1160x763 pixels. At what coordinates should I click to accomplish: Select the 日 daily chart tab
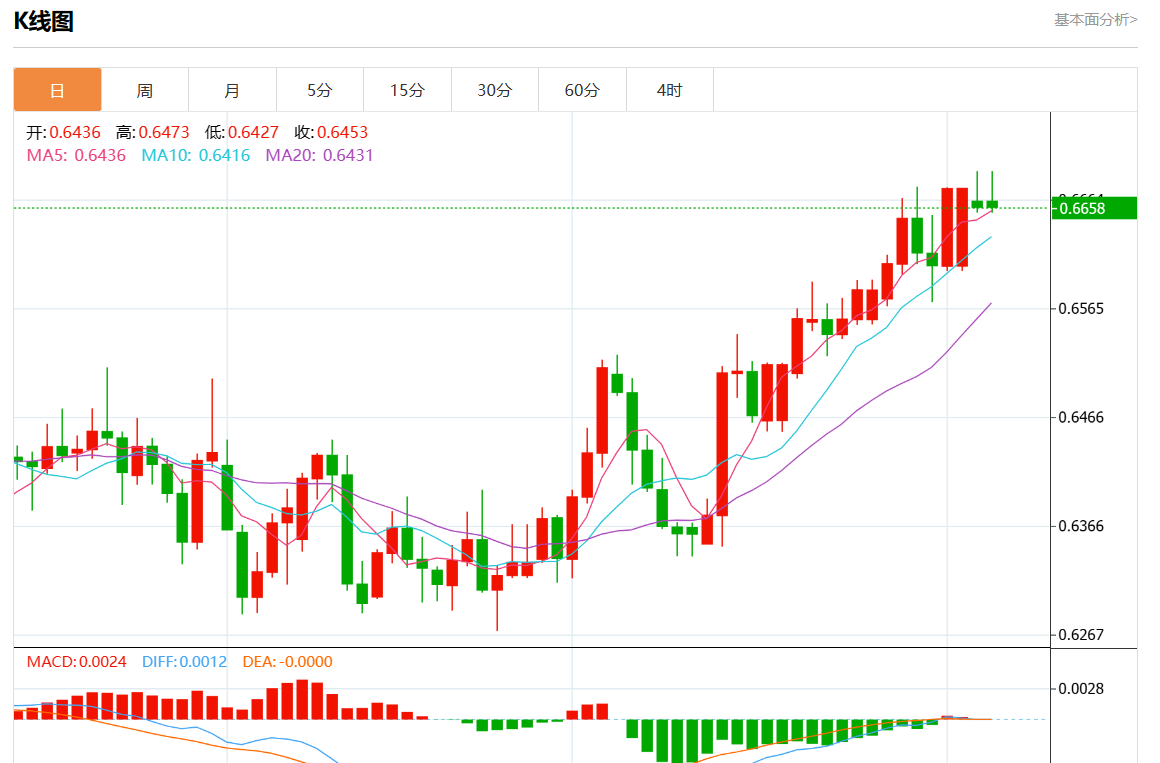pyautogui.click(x=57, y=90)
